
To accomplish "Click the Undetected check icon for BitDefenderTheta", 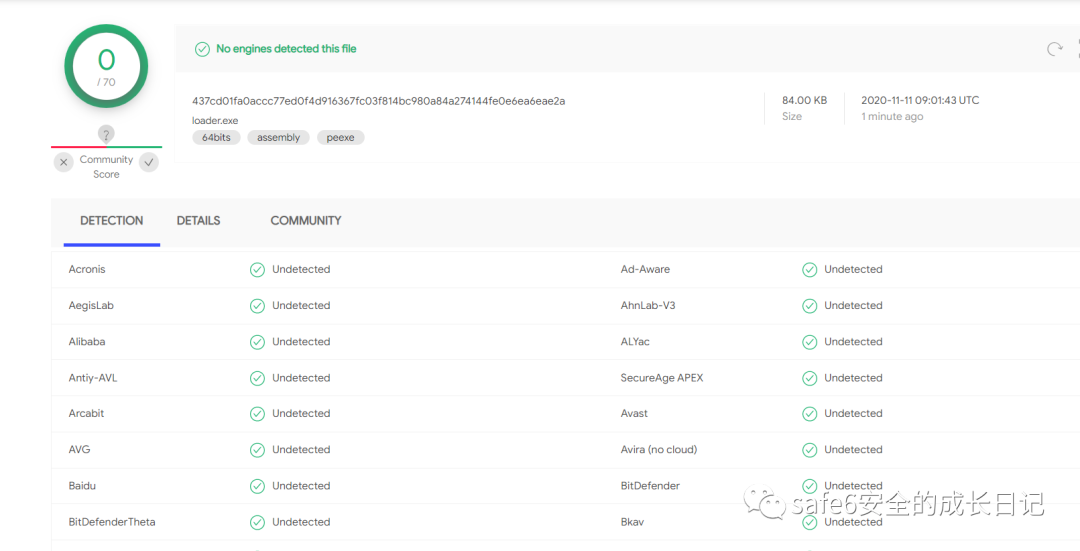I will pos(258,523).
